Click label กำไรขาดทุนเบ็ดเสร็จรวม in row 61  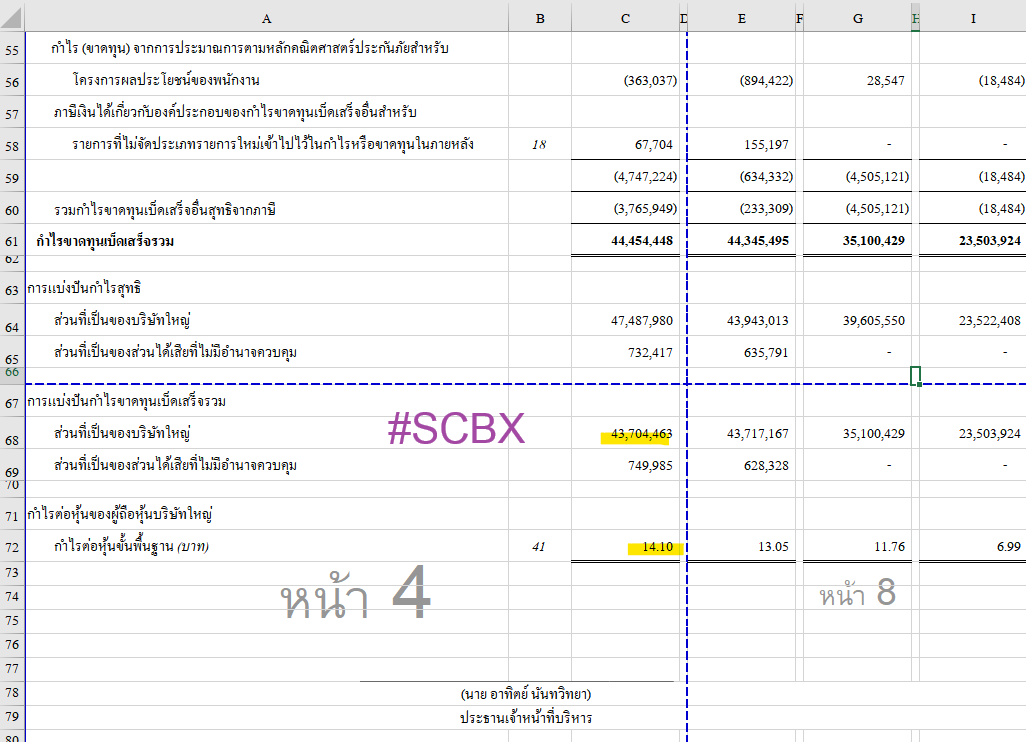(105, 241)
